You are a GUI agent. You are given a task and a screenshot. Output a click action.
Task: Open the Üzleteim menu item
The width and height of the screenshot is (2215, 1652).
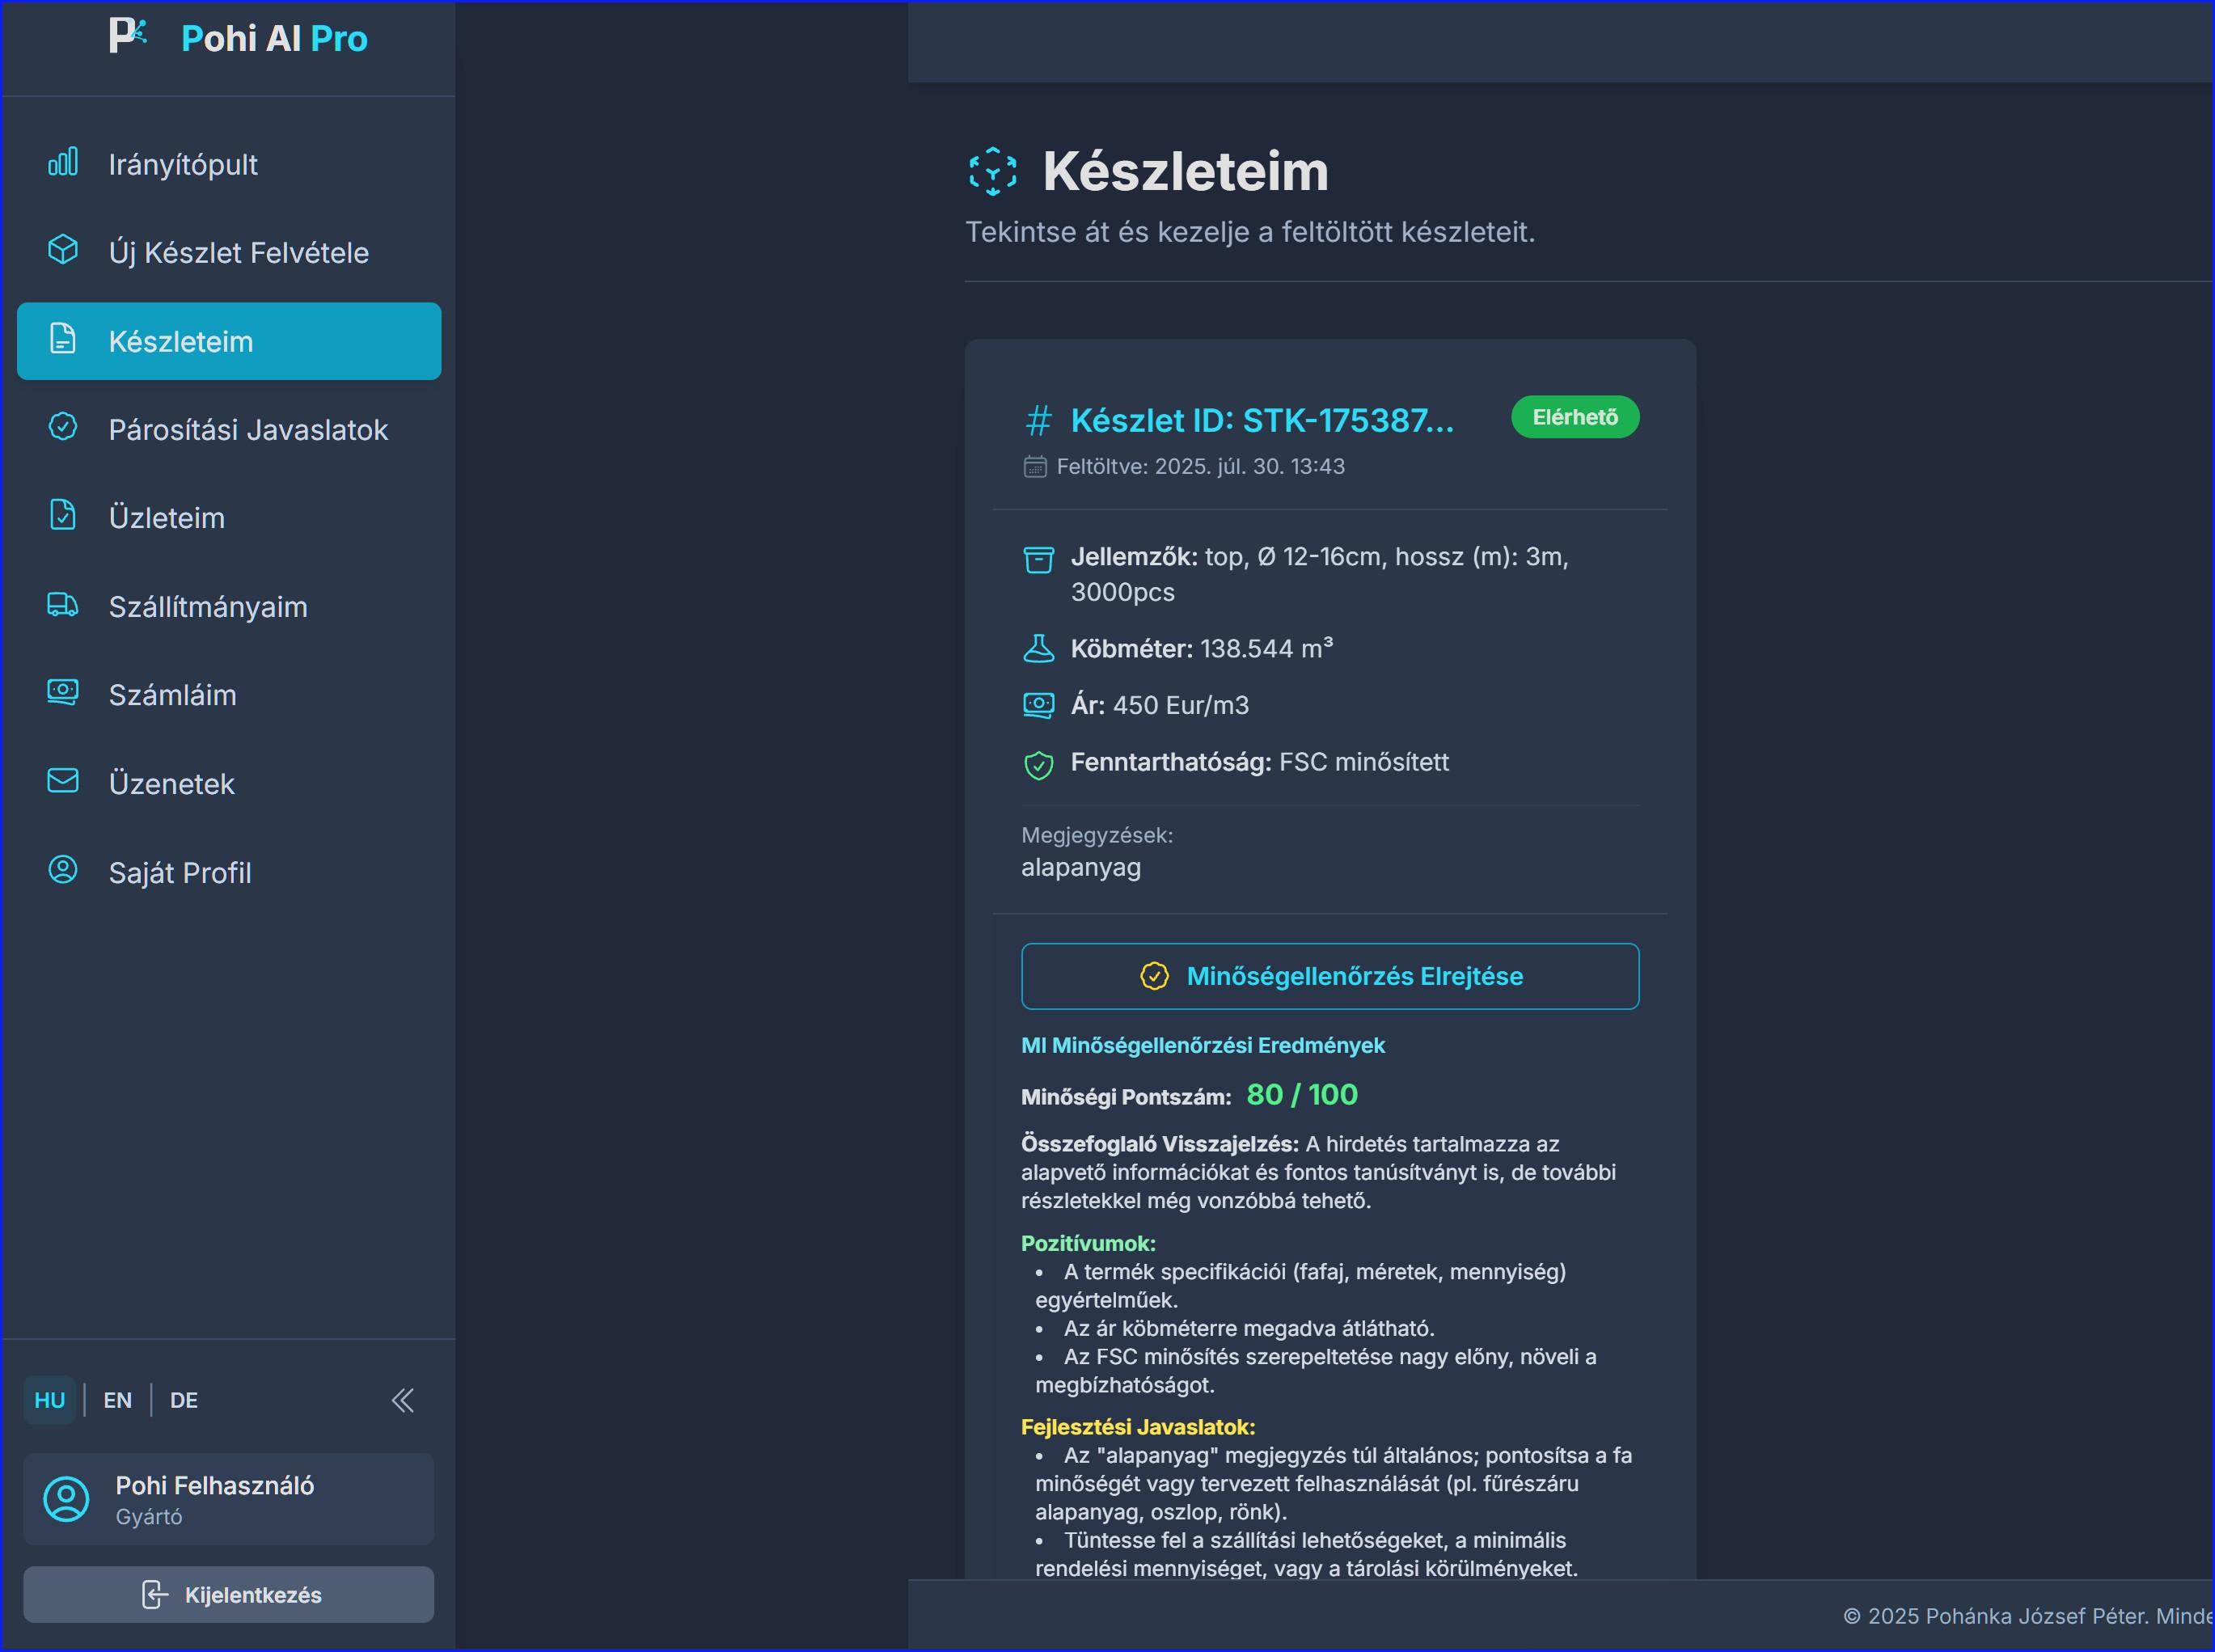[x=167, y=518]
